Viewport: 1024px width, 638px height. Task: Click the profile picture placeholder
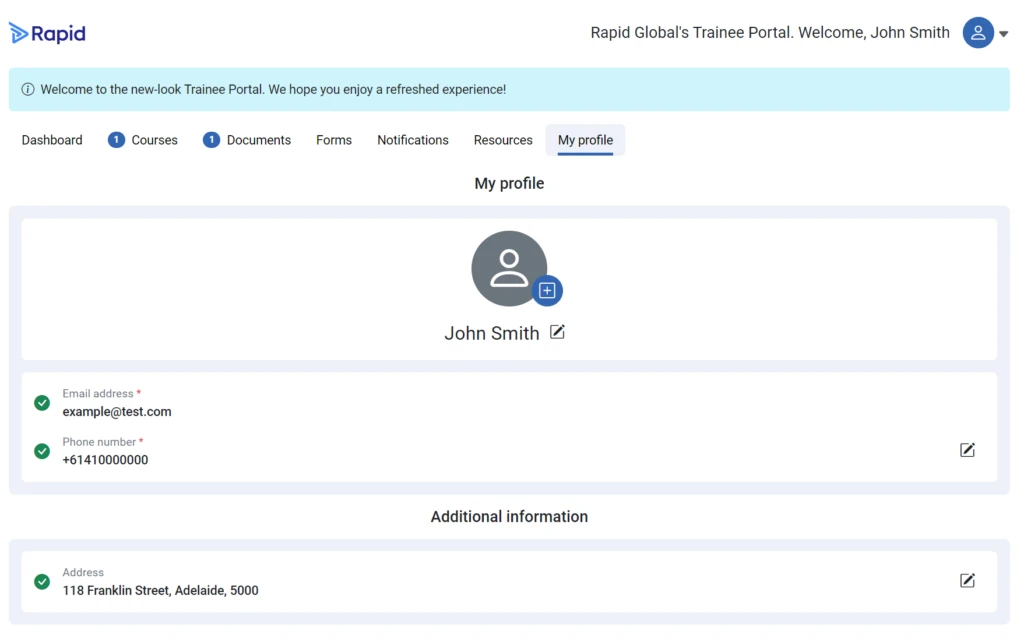tap(509, 268)
